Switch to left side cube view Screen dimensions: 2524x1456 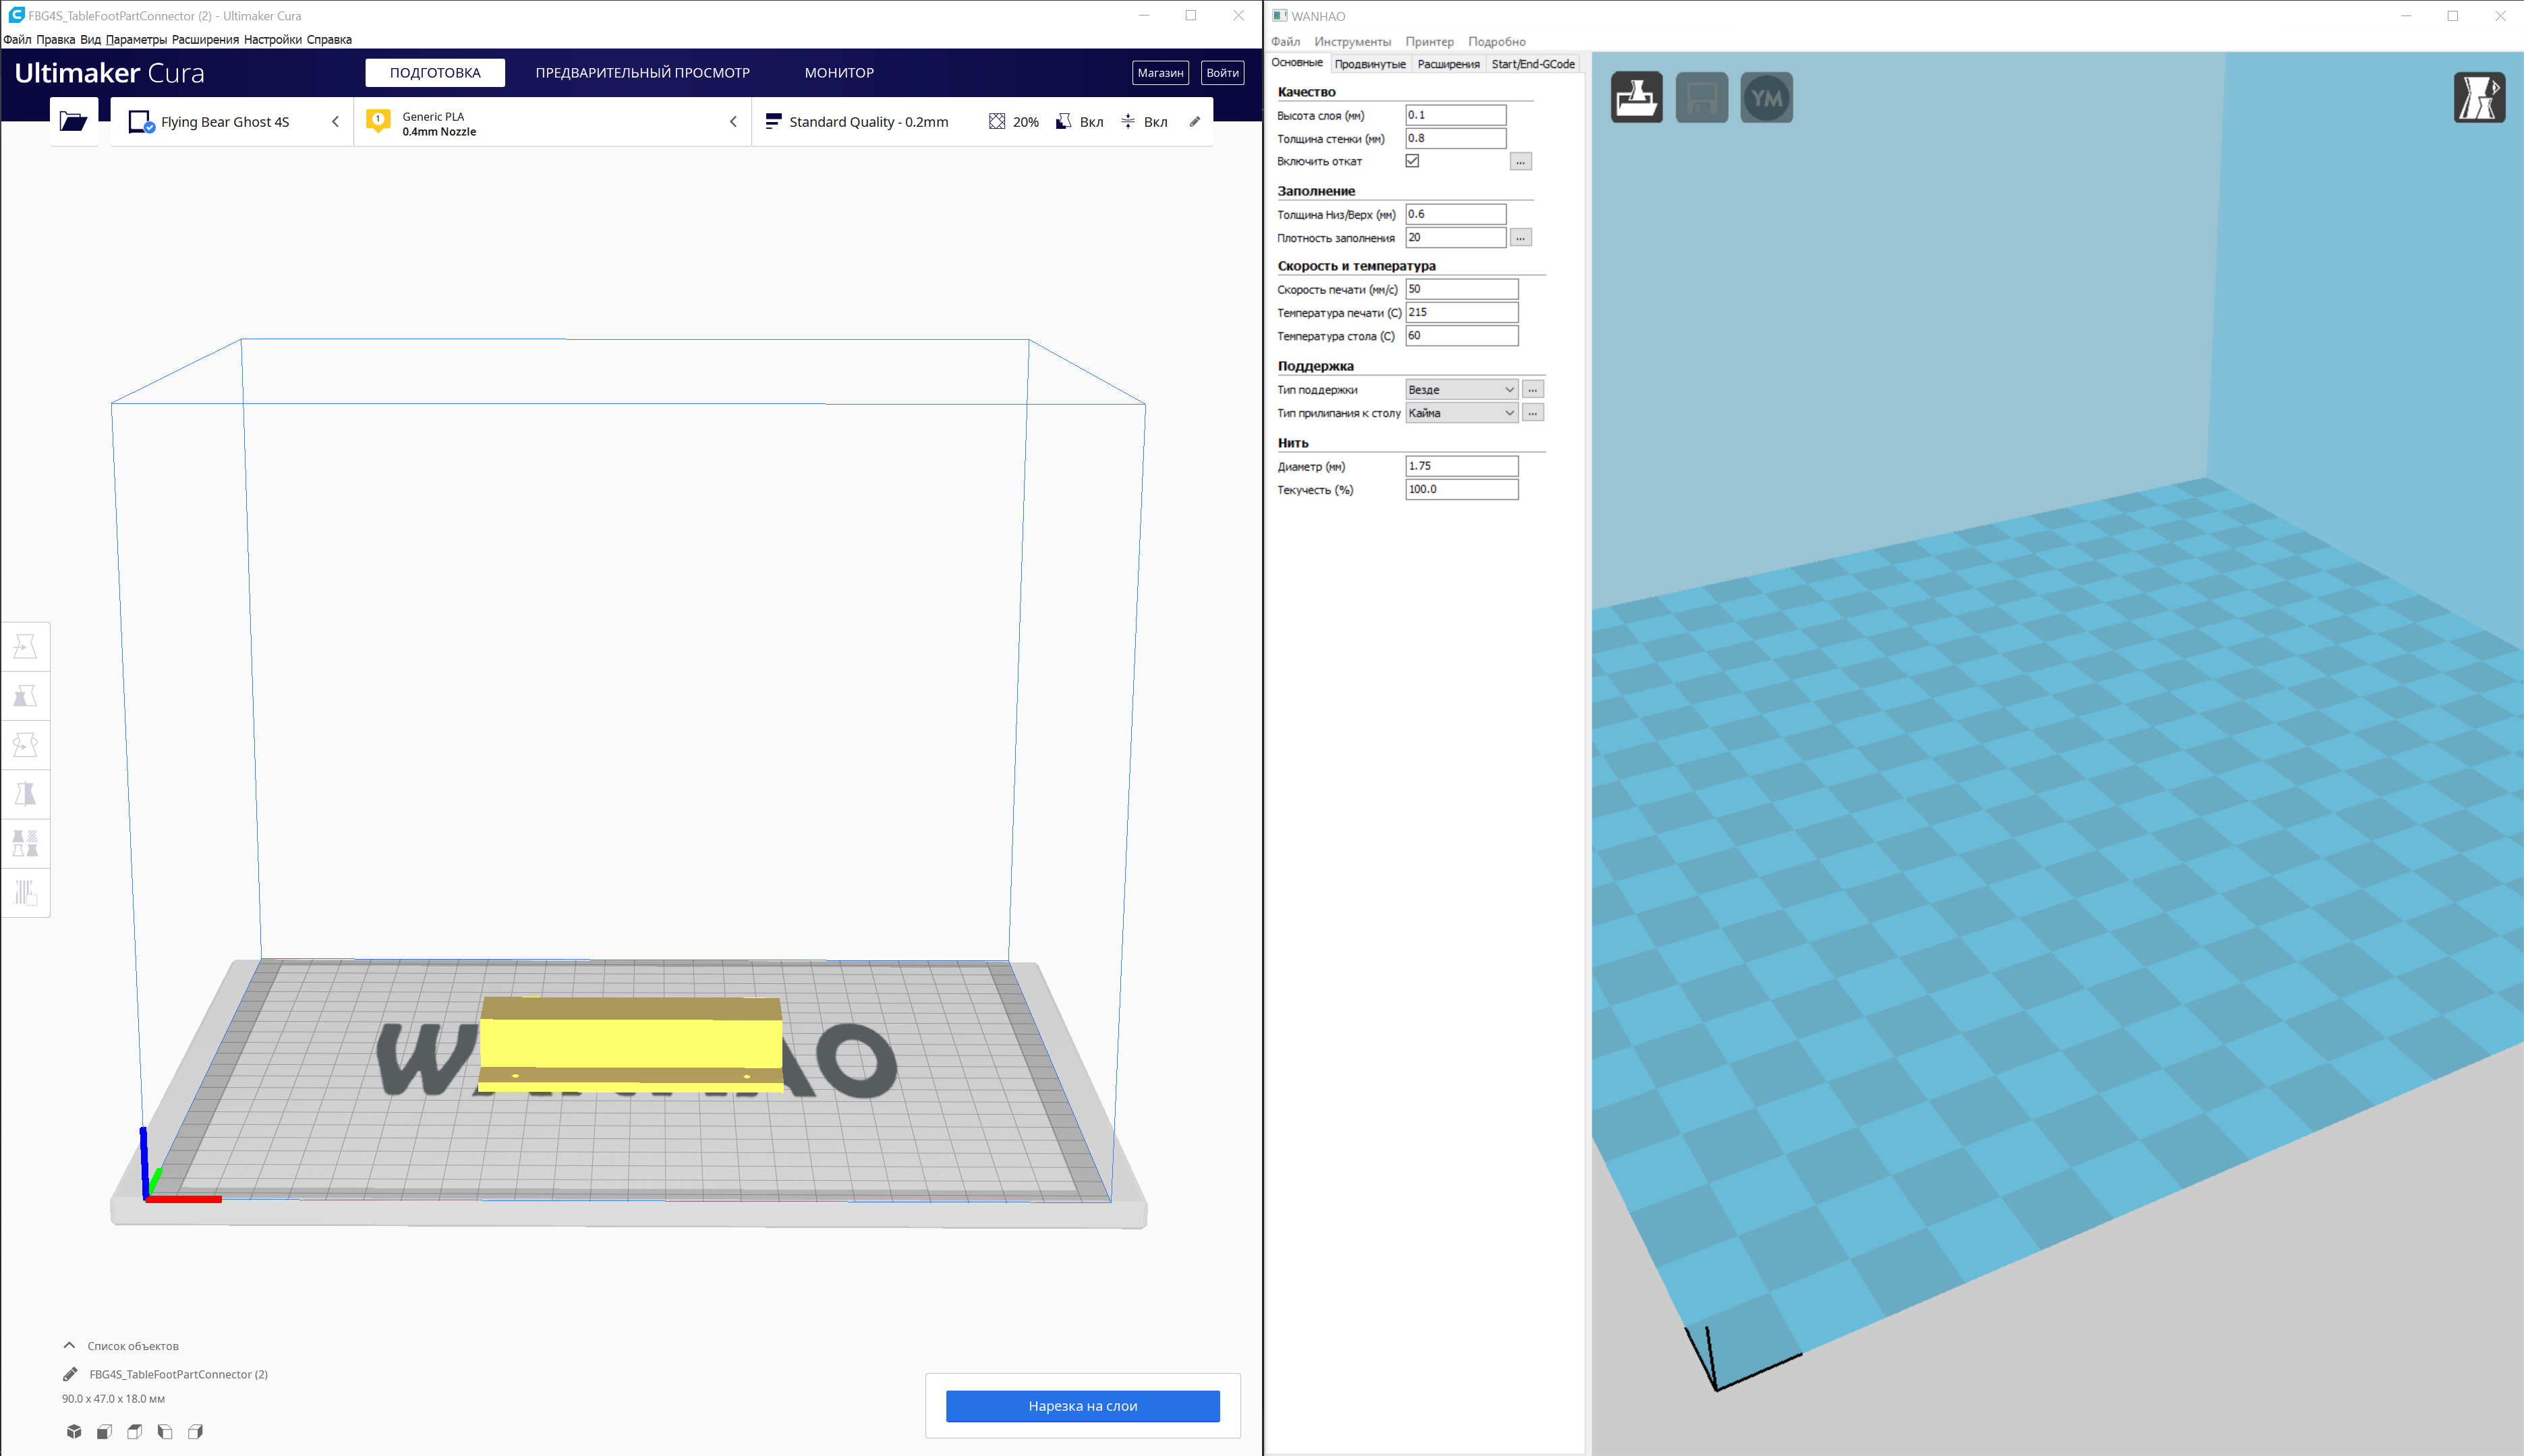point(165,1431)
